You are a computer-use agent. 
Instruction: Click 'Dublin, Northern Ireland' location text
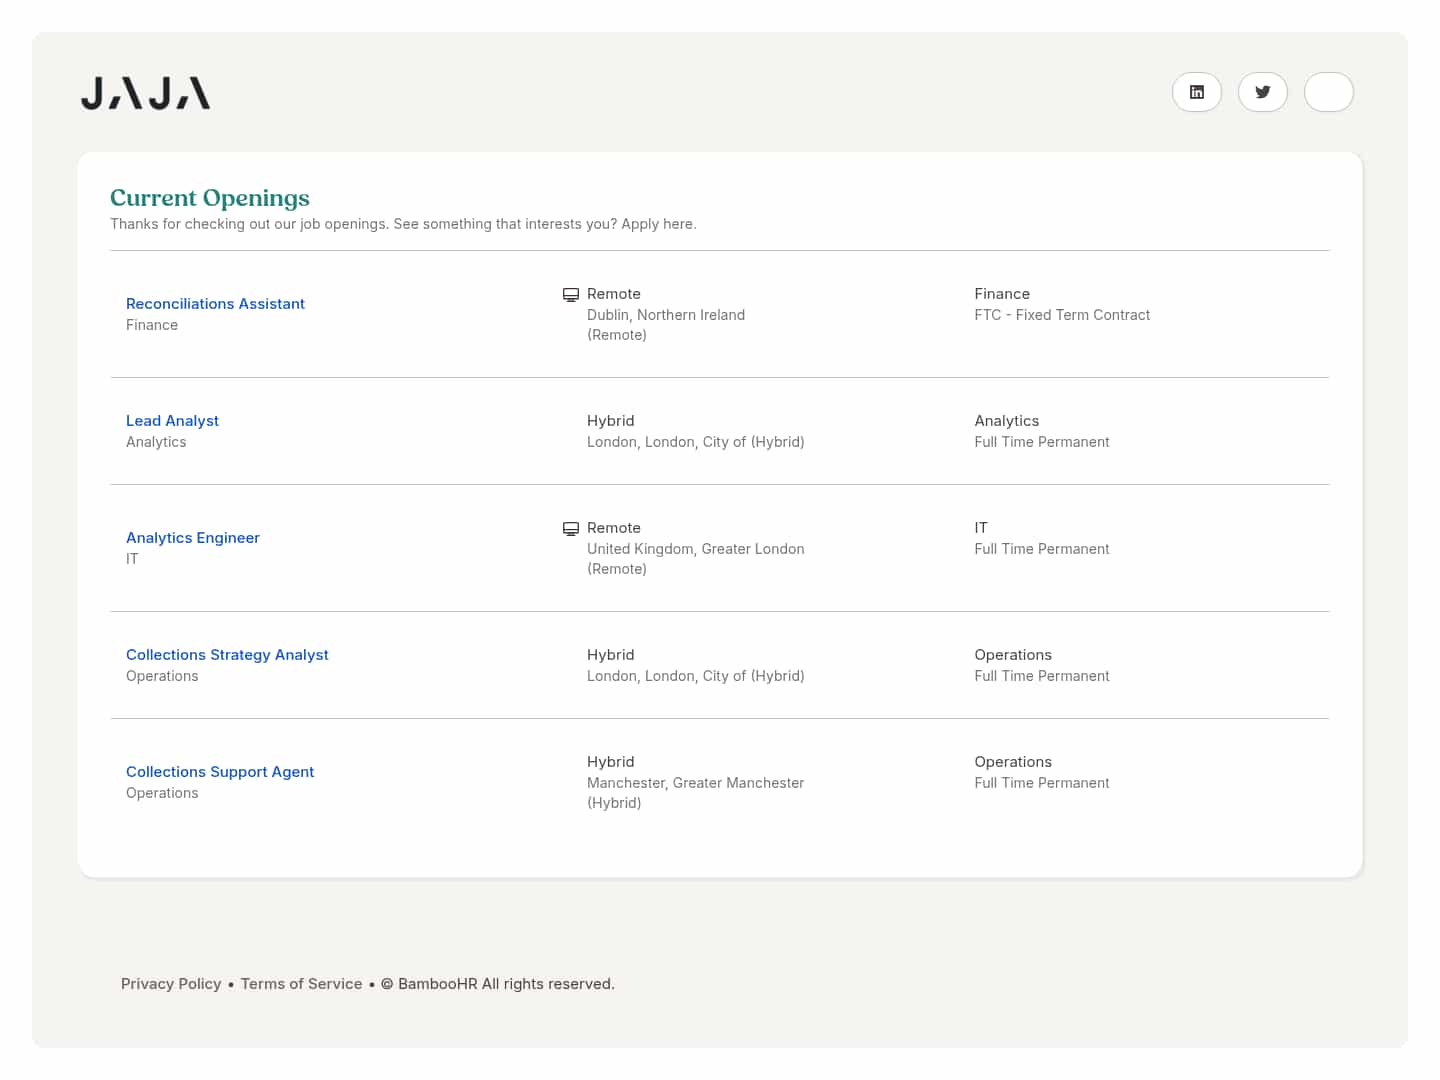(x=666, y=315)
